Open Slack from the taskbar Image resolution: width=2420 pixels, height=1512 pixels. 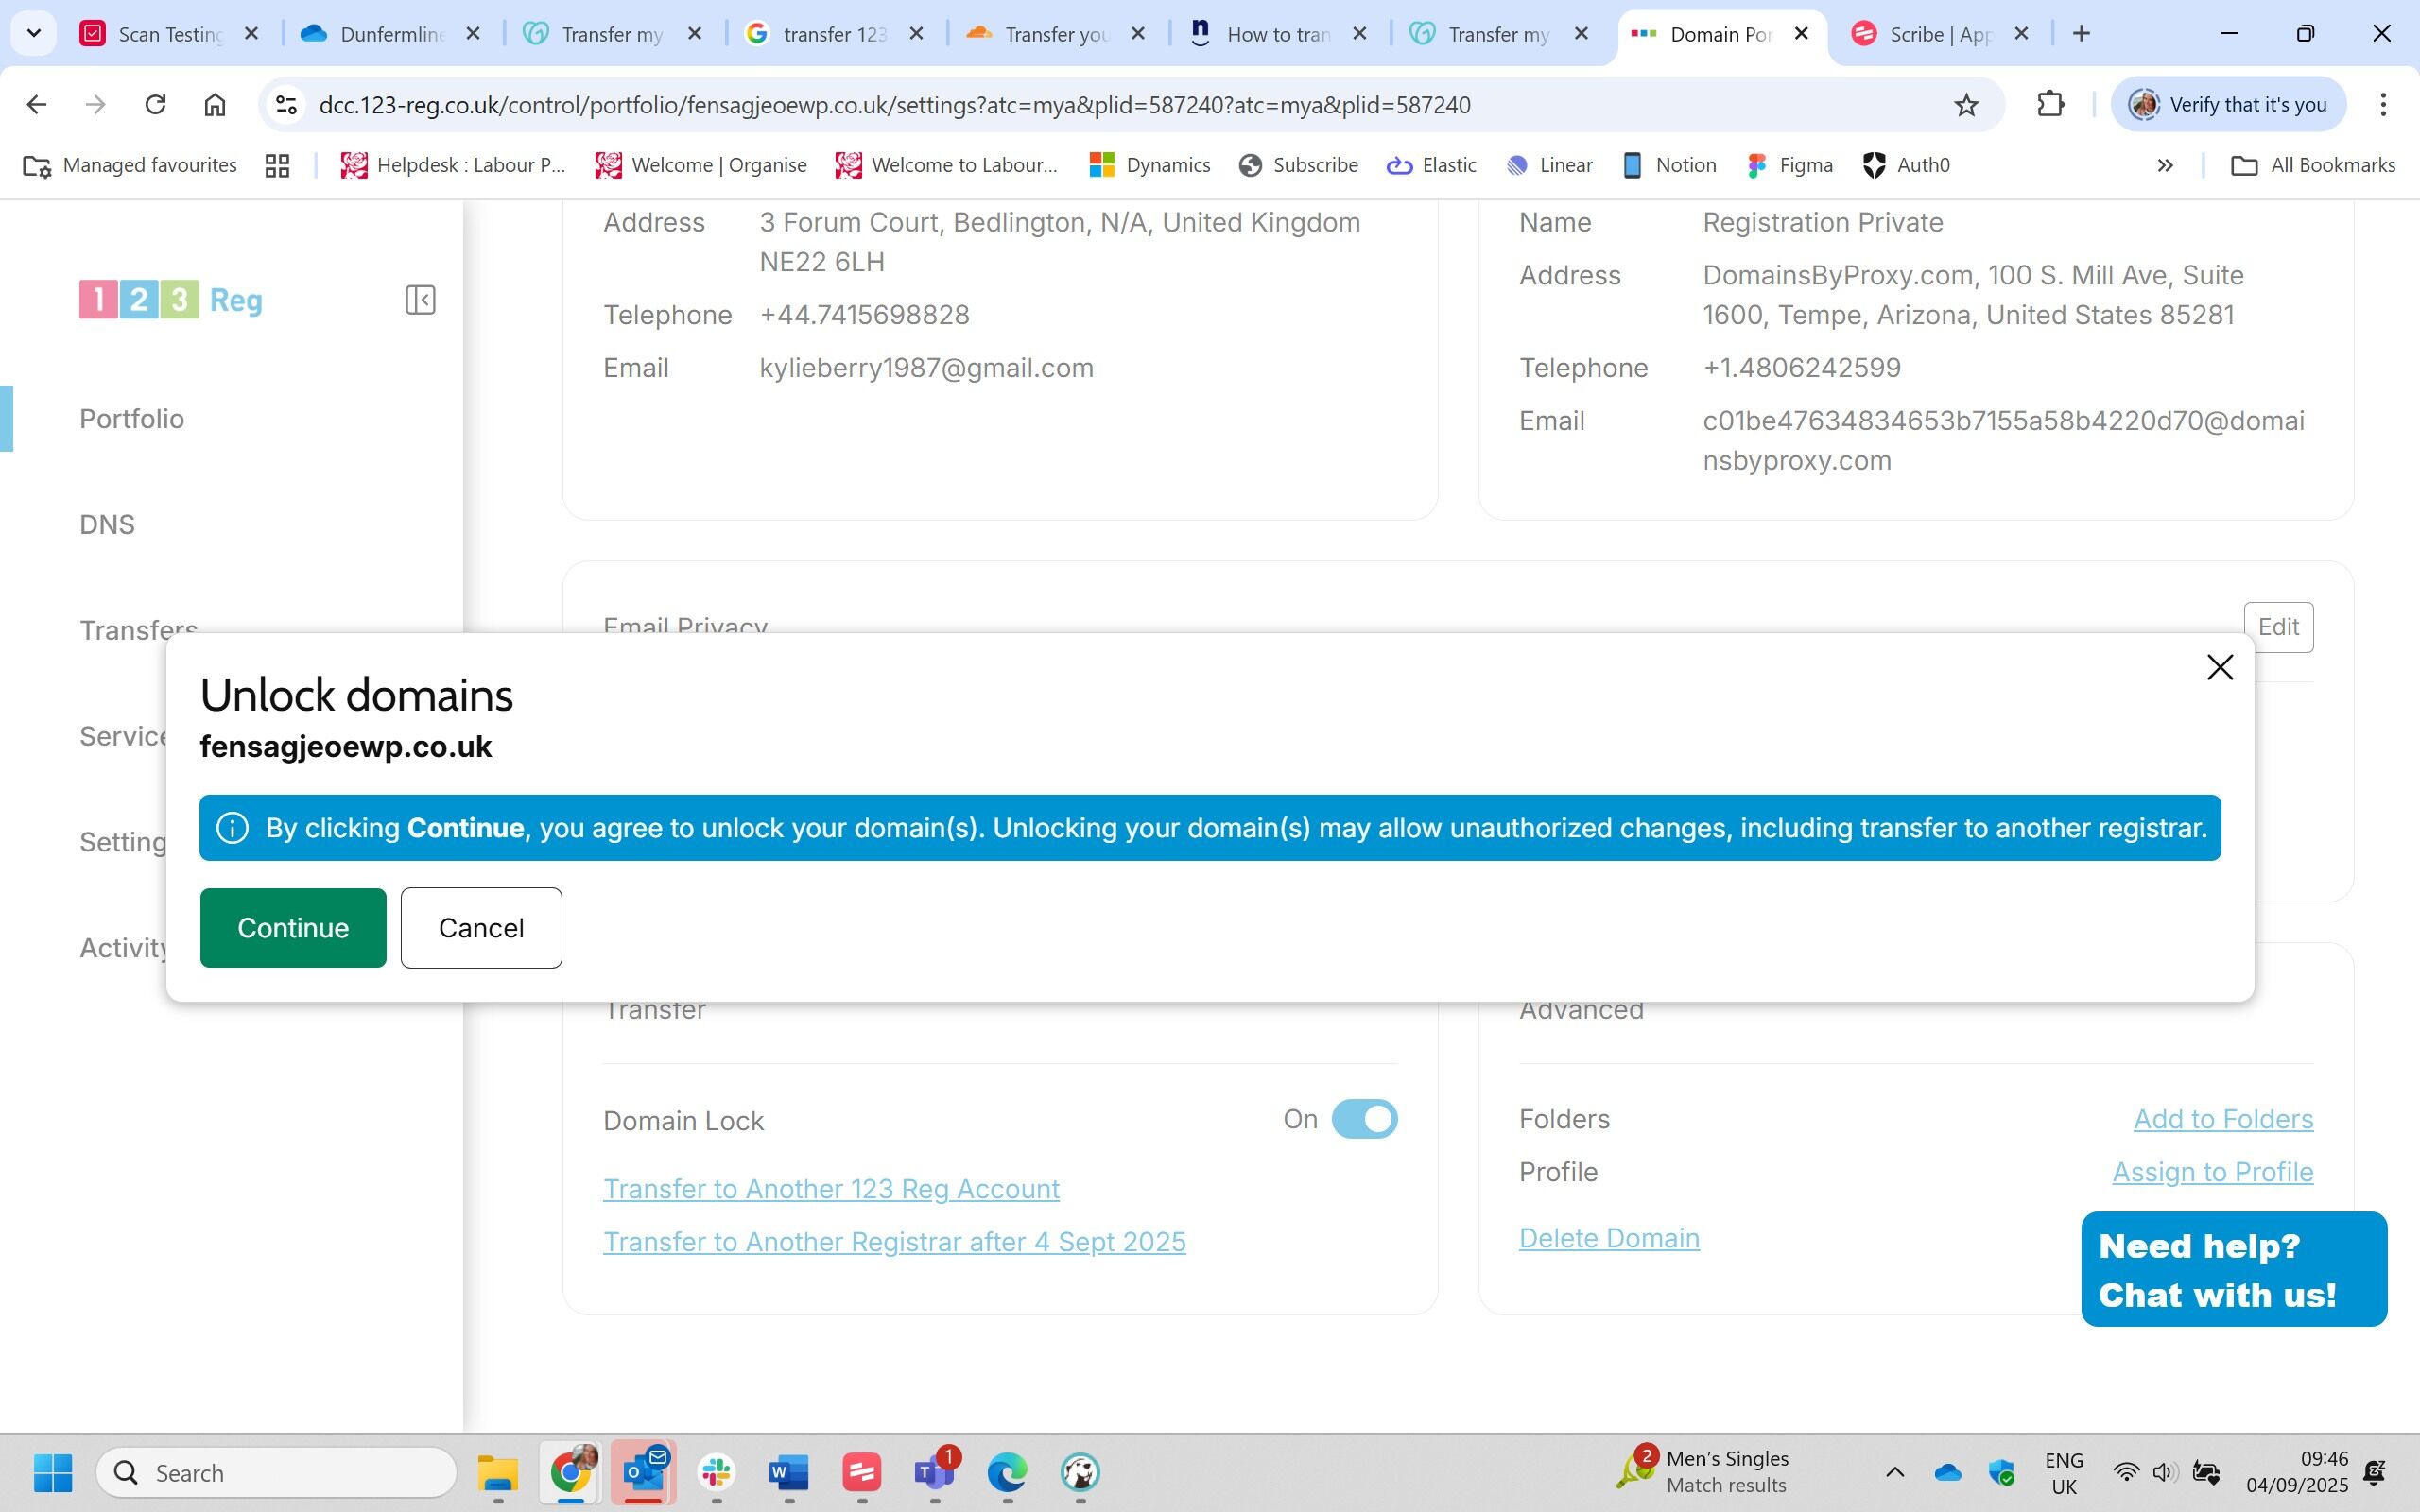coord(716,1472)
